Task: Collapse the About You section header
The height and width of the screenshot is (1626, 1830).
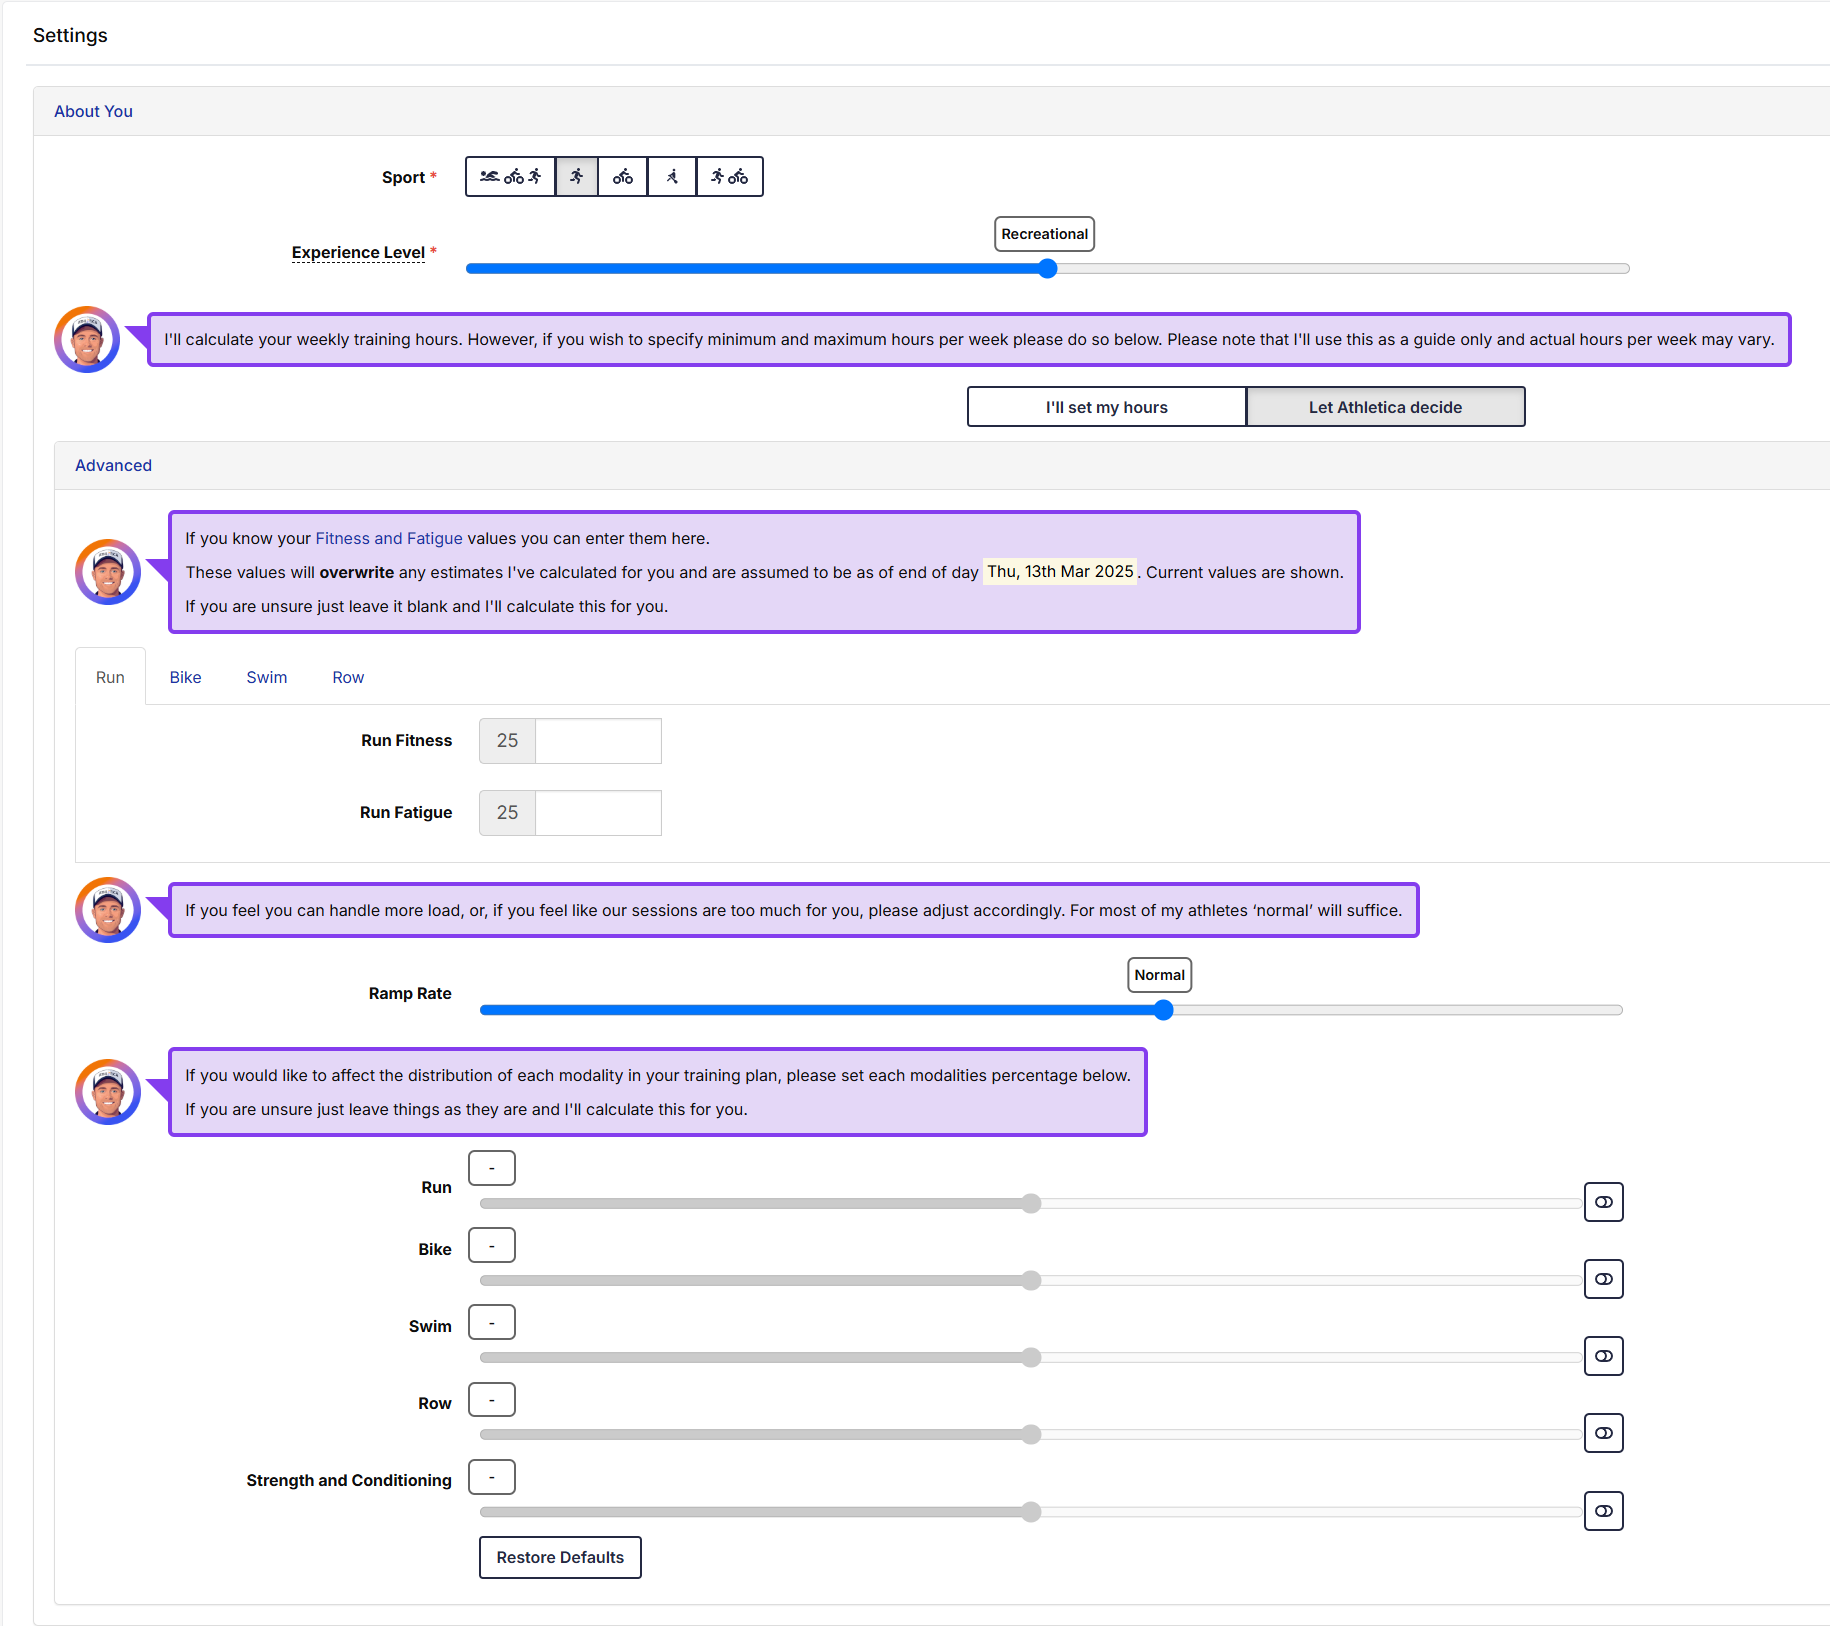Action: point(93,111)
